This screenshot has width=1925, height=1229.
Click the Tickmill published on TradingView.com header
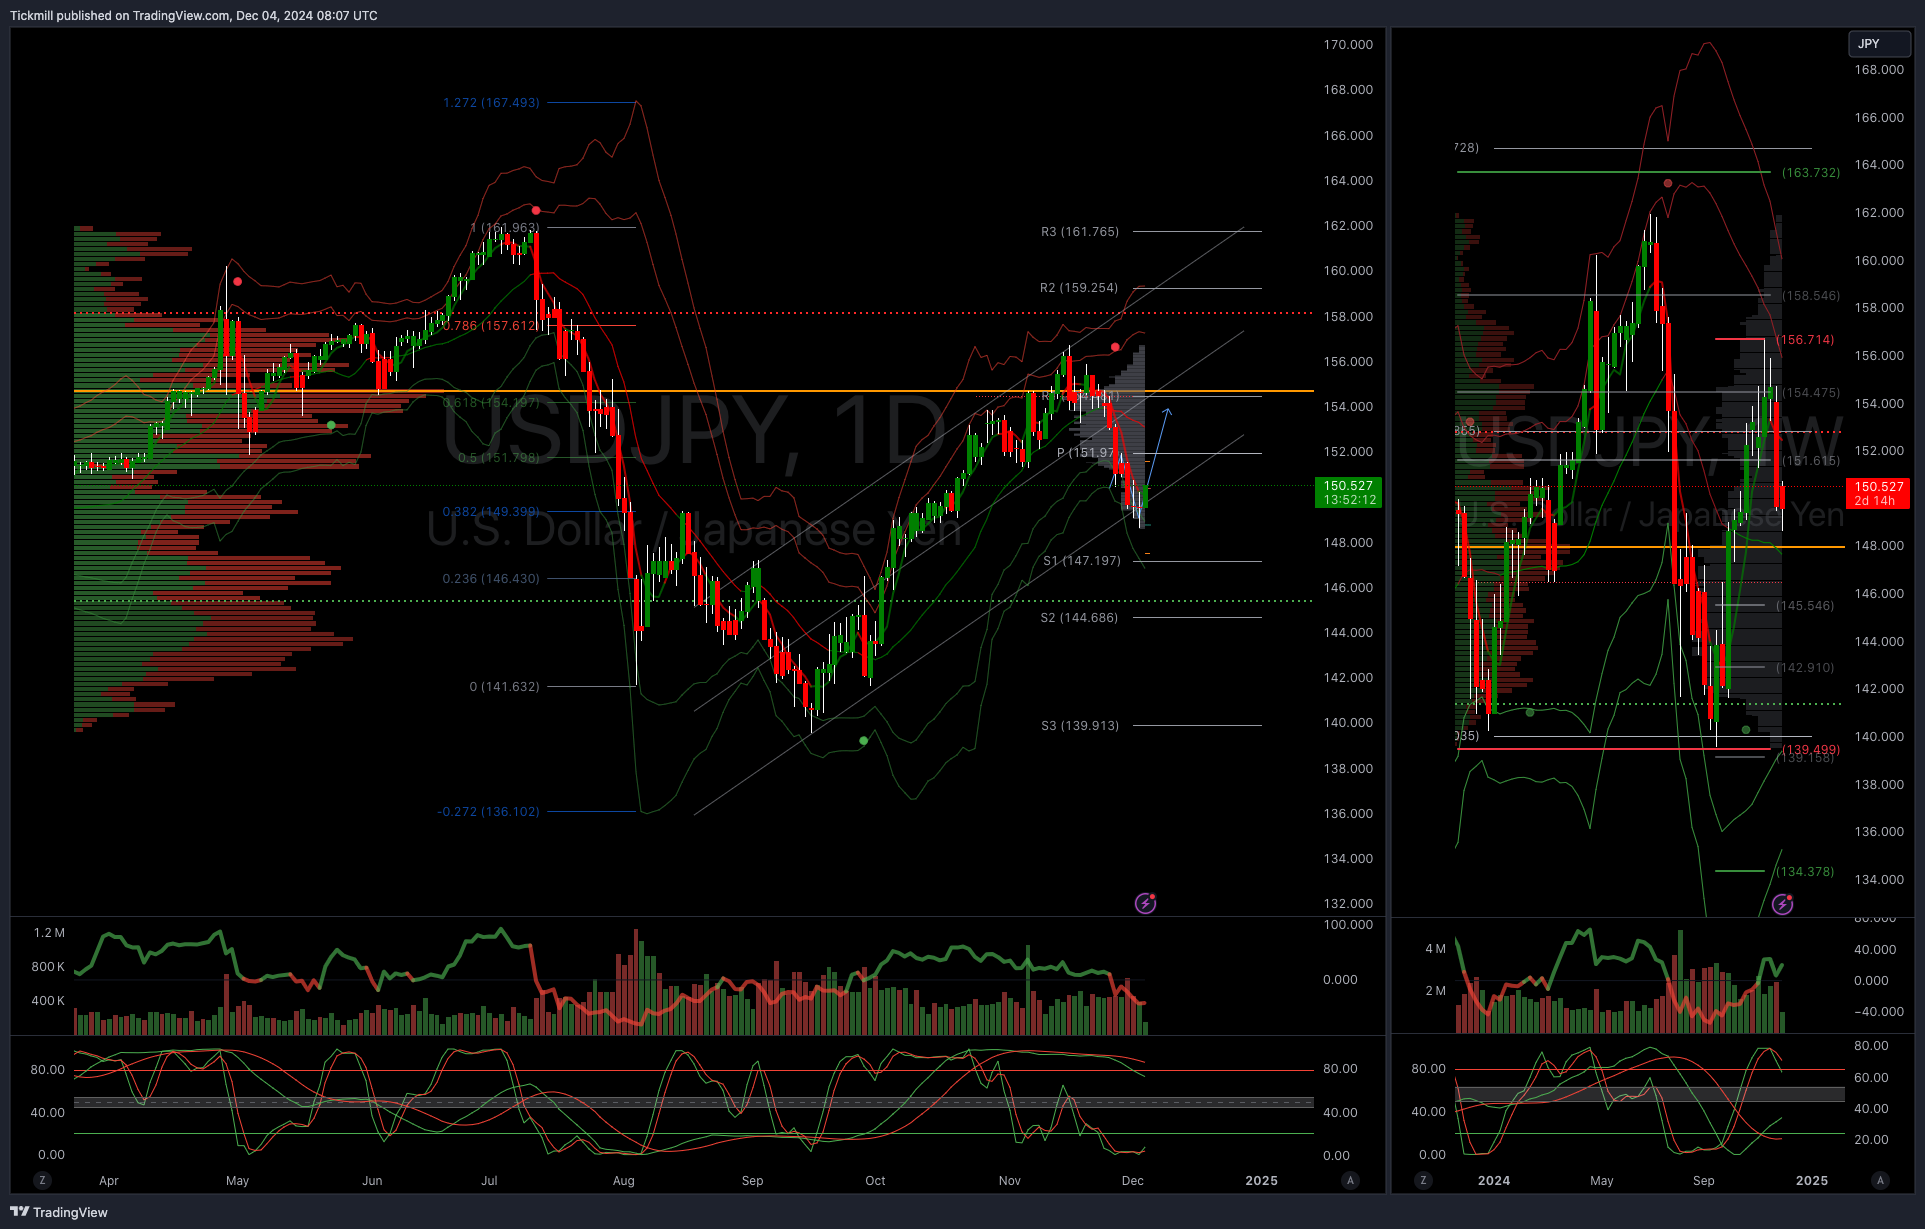coord(194,15)
